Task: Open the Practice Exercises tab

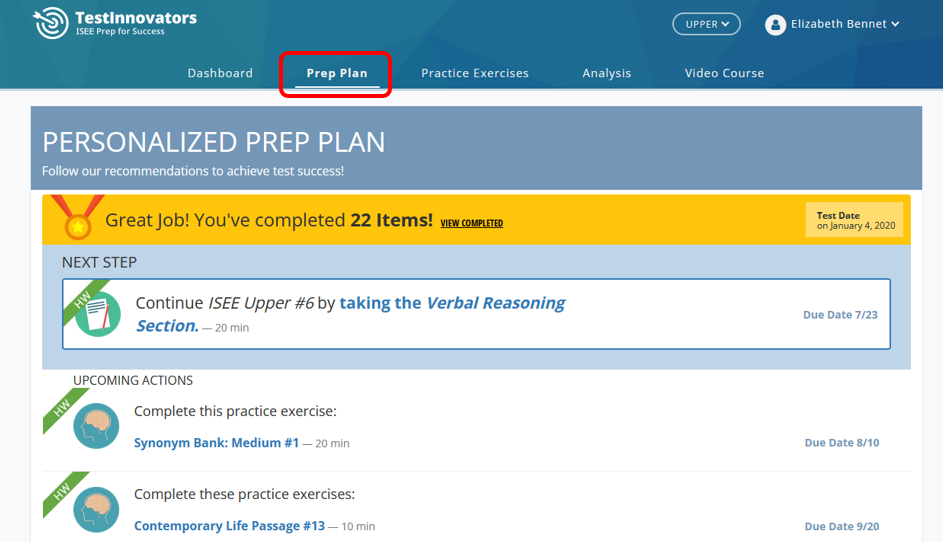Action: tap(475, 73)
